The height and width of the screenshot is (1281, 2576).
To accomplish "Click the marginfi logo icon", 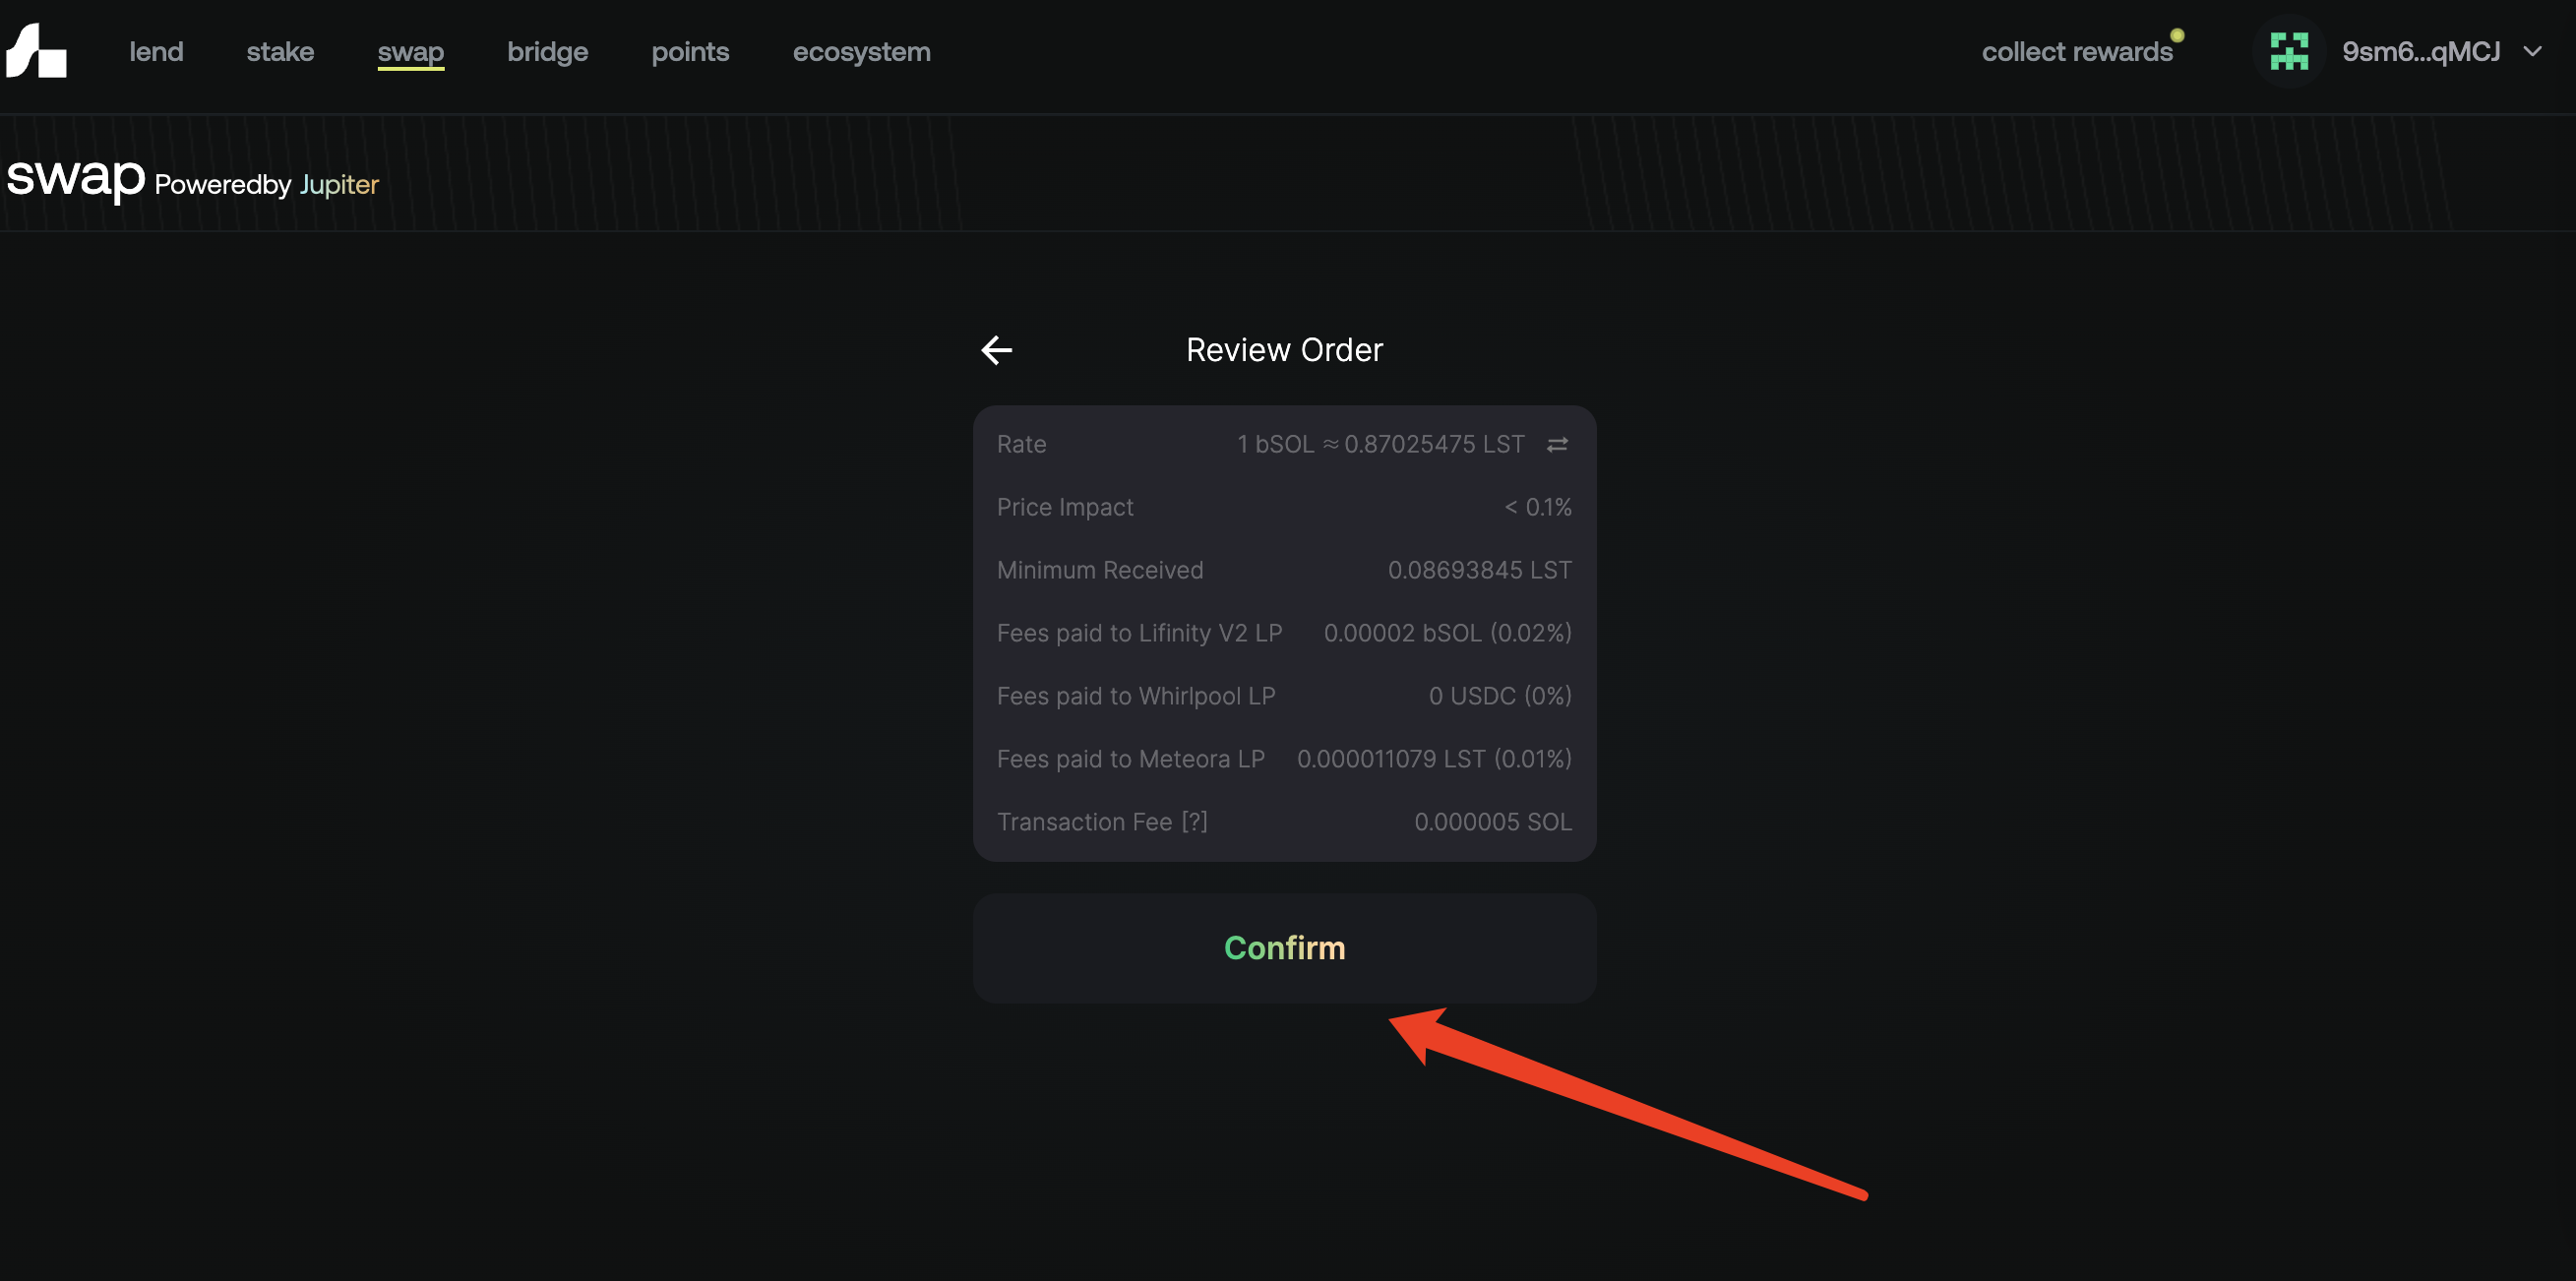I will (x=36, y=51).
